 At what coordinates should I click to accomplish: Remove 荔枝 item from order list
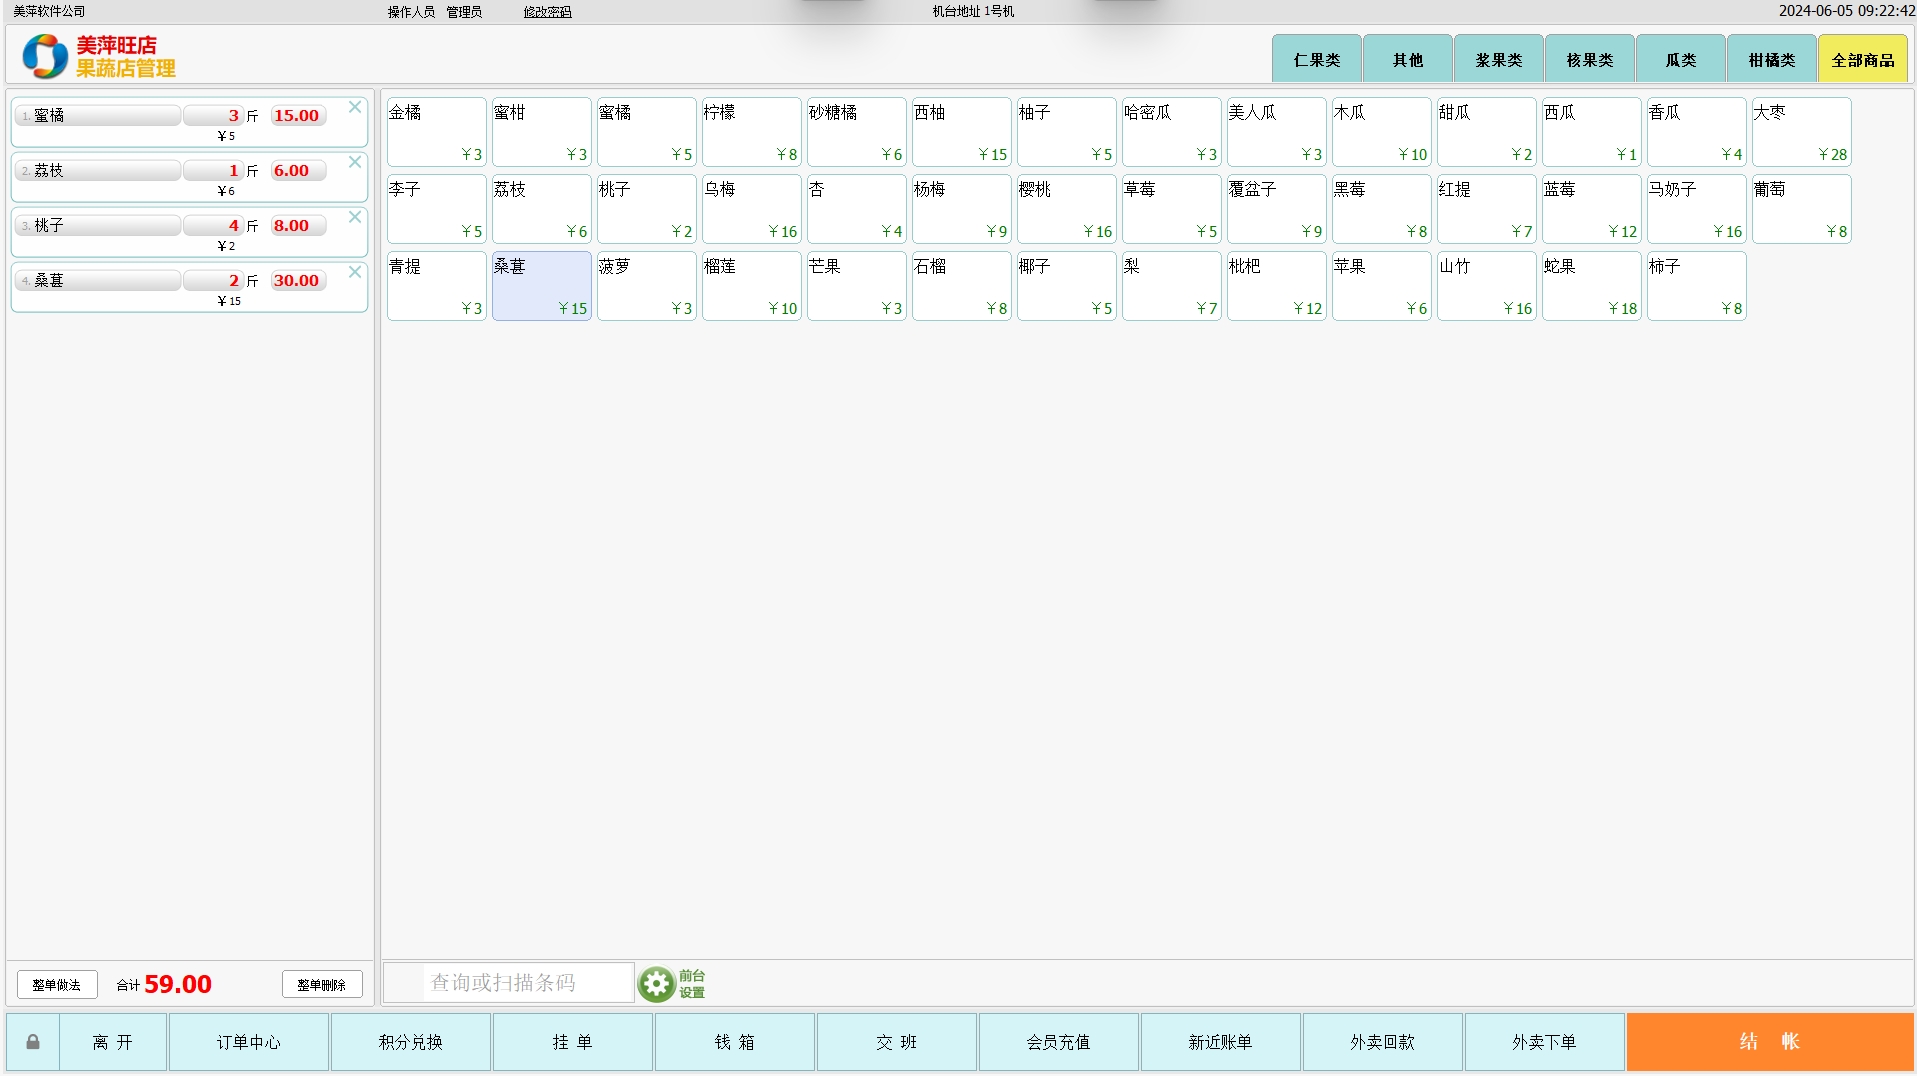355,162
